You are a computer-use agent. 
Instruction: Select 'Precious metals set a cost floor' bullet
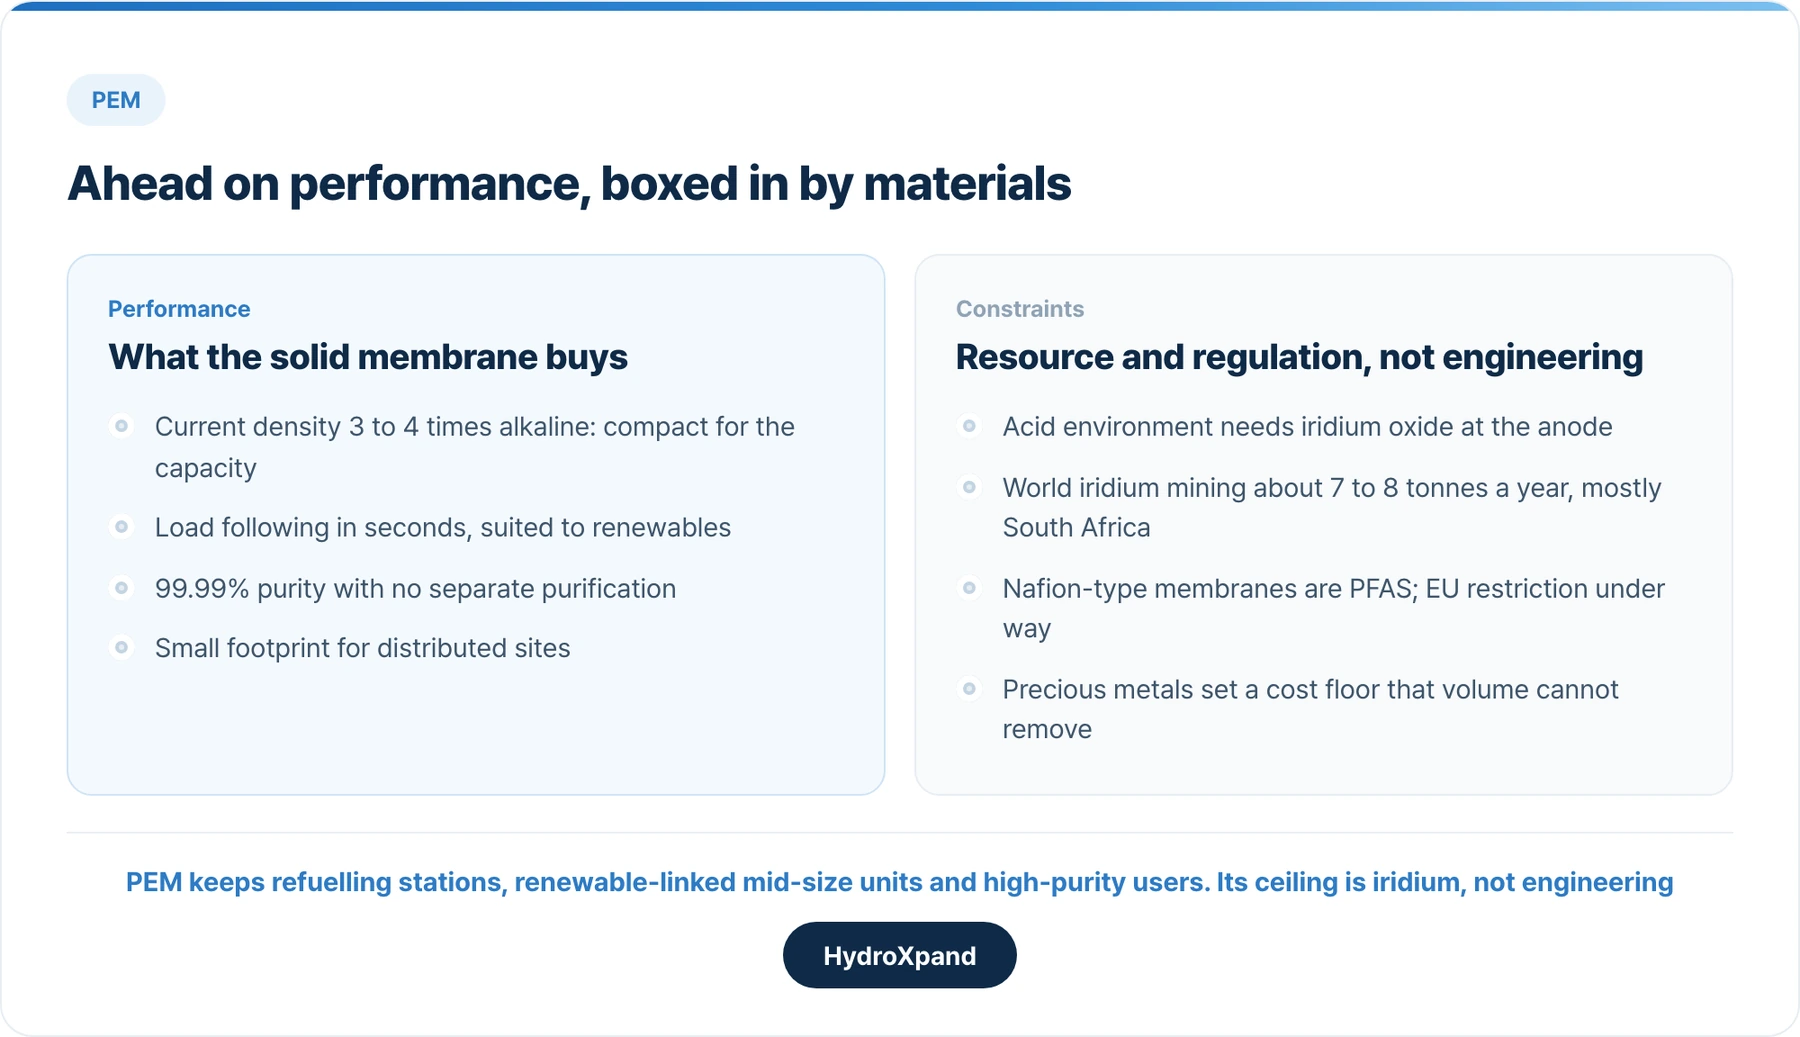pos(1311,709)
